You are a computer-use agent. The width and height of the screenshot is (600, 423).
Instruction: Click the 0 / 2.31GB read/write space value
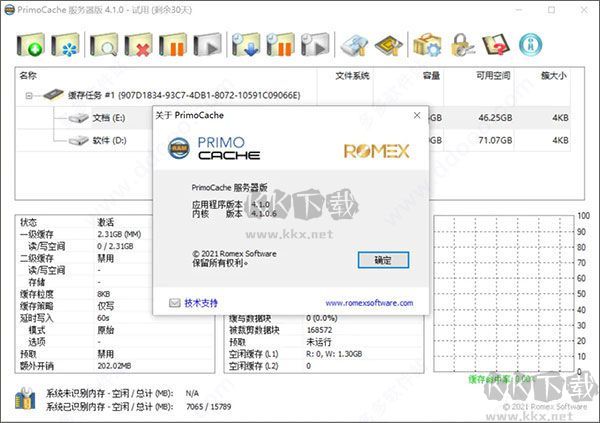click(115, 246)
